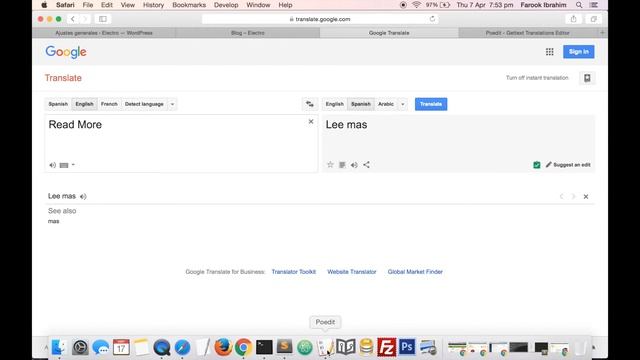Swap the source and target languages
Screen dimensions: 640x360
click(x=310, y=104)
